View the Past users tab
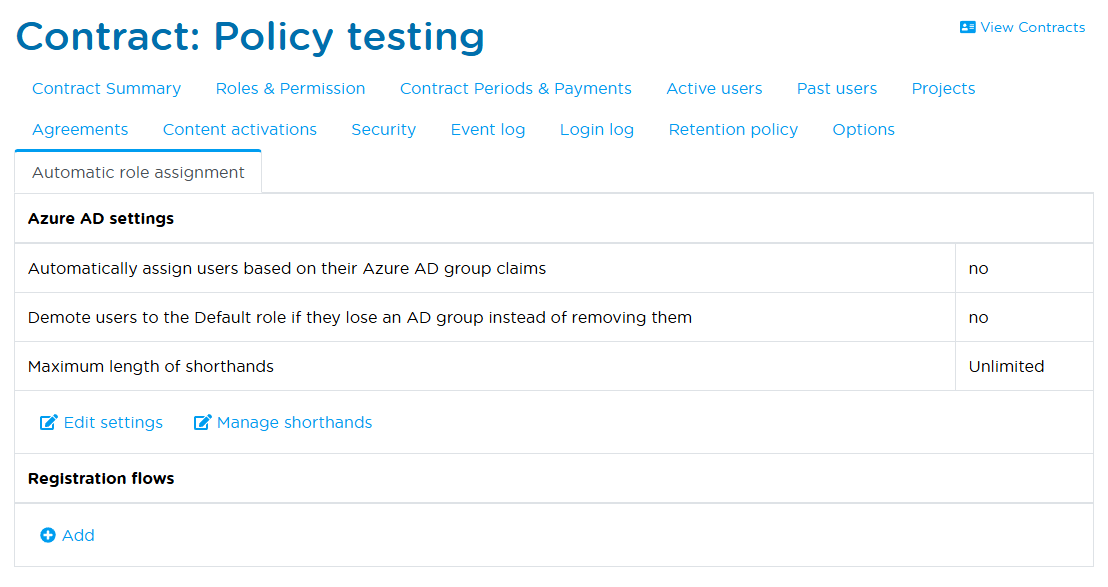This screenshot has width=1108, height=587. tap(836, 89)
